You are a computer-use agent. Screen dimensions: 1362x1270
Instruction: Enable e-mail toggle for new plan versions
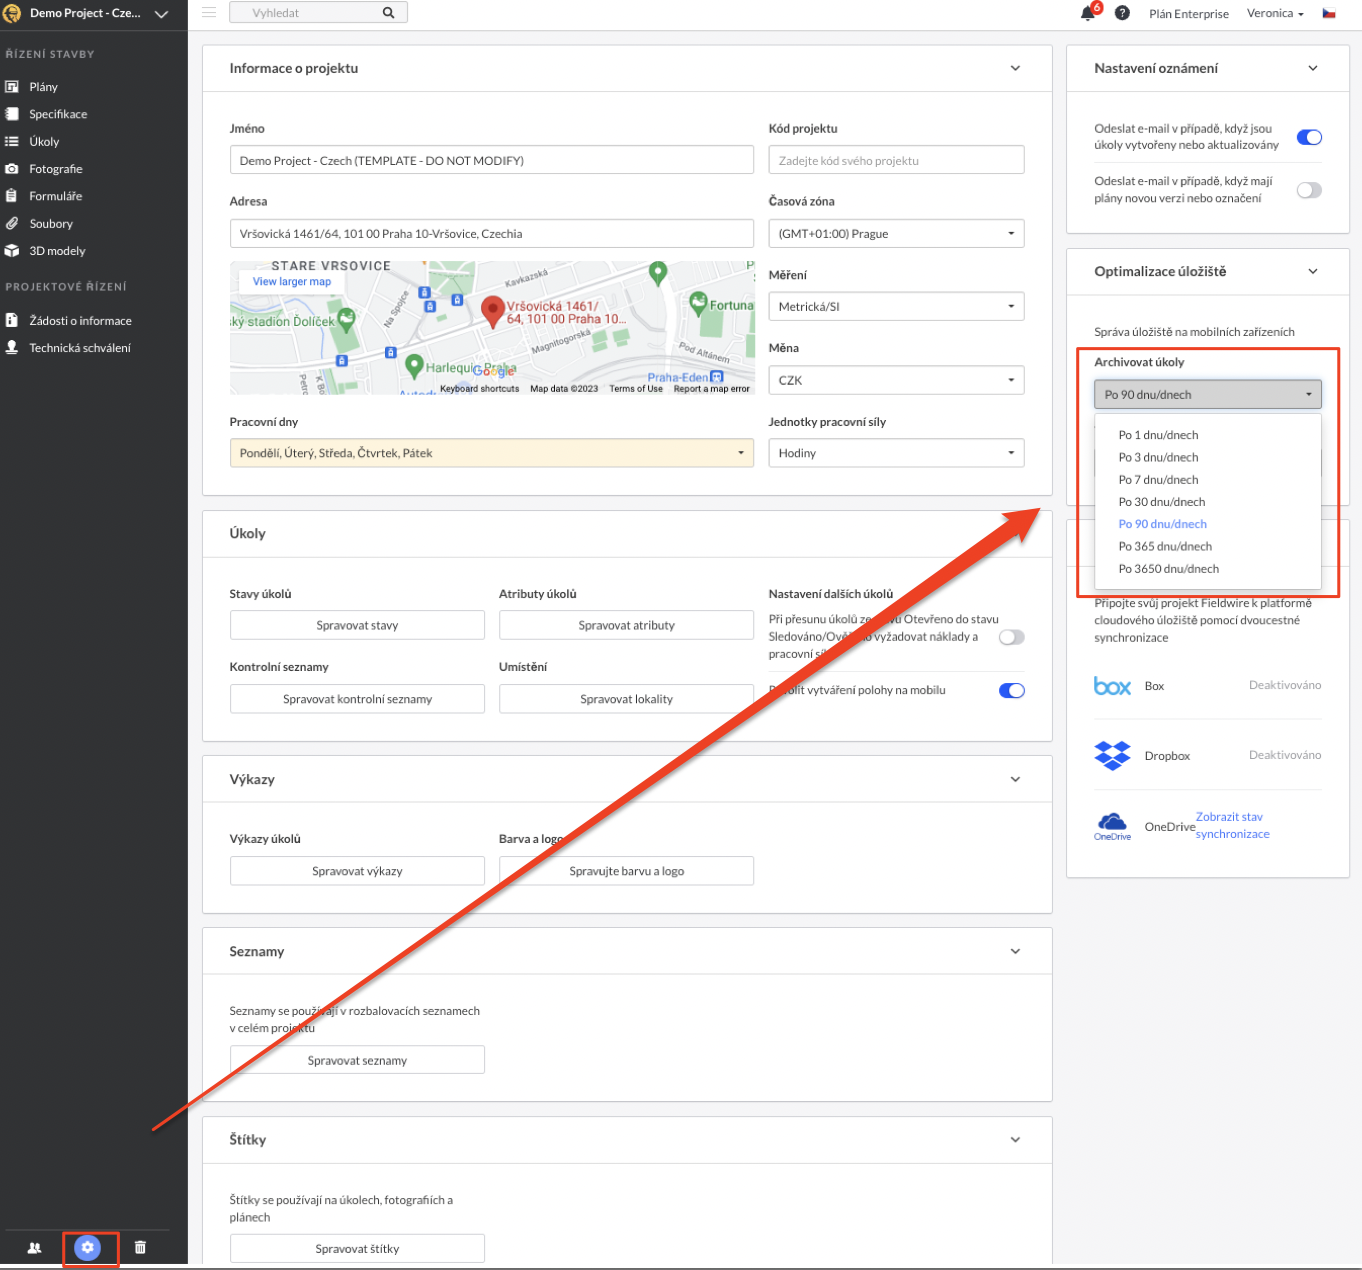tap(1308, 190)
